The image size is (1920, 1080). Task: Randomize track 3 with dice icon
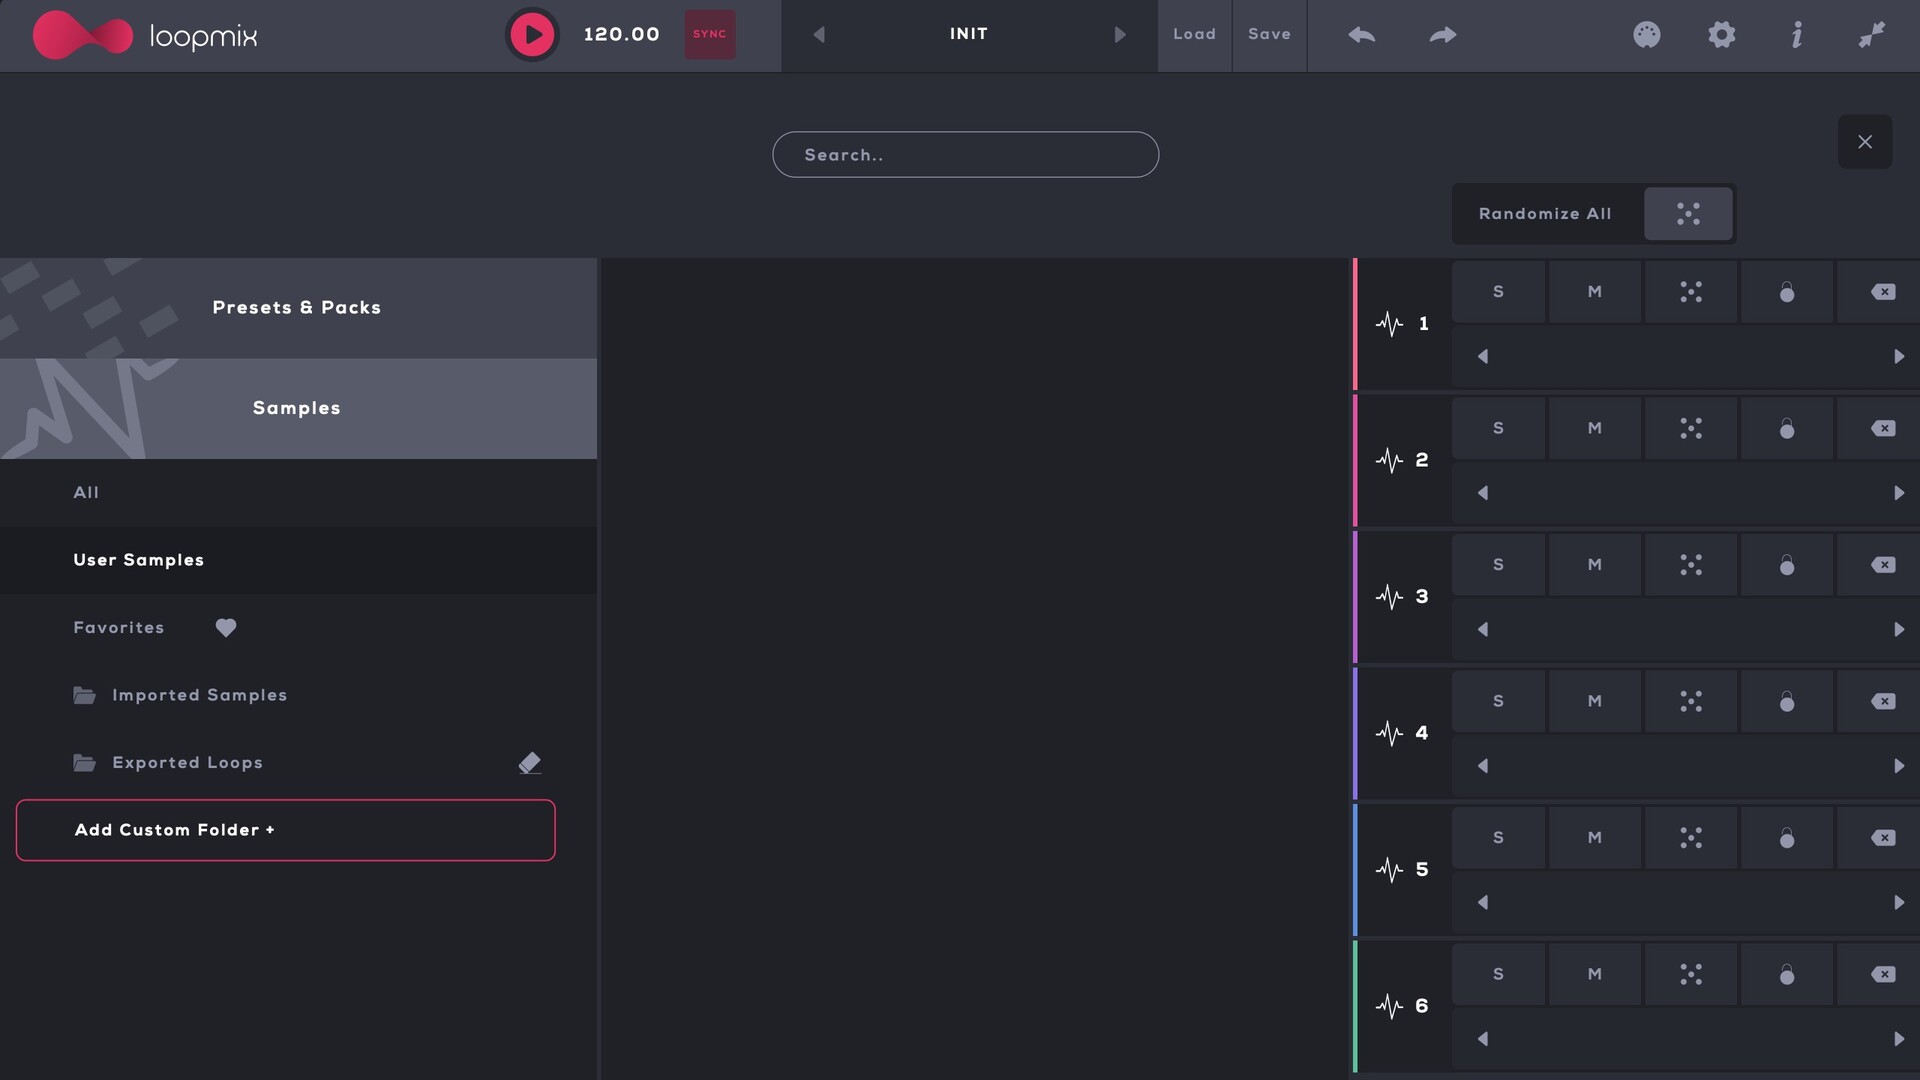pos(1690,565)
